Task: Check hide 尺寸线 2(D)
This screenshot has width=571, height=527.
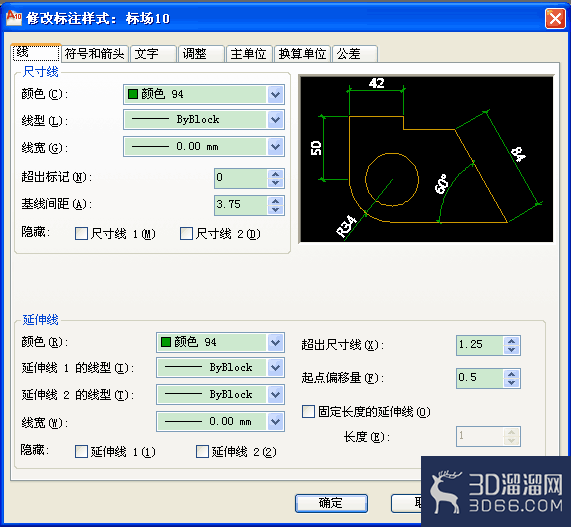Action: pyautogui.click(x=186, y=233)
